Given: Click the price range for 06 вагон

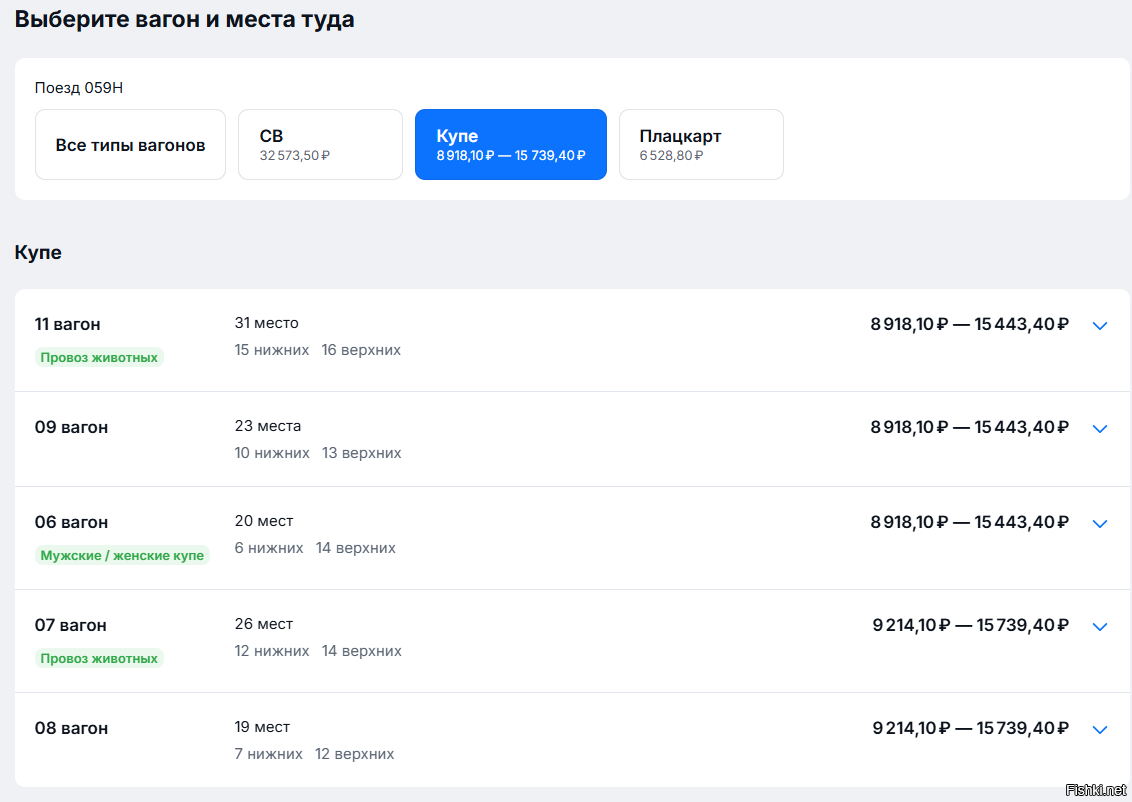Looking at the screenshot, I should (x=970, y=522).
